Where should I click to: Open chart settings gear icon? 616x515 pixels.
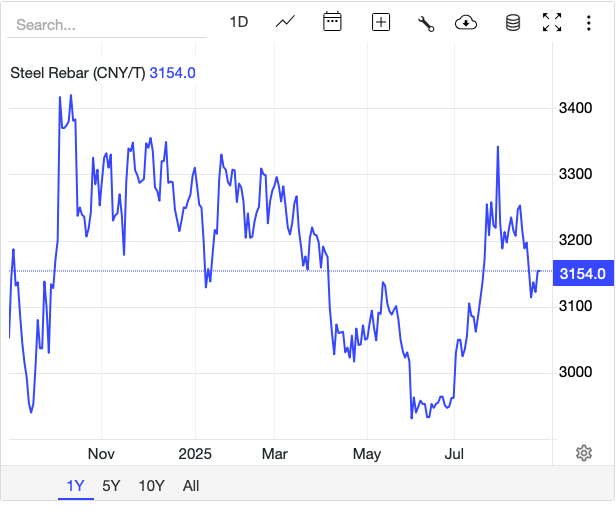(584, 453)
